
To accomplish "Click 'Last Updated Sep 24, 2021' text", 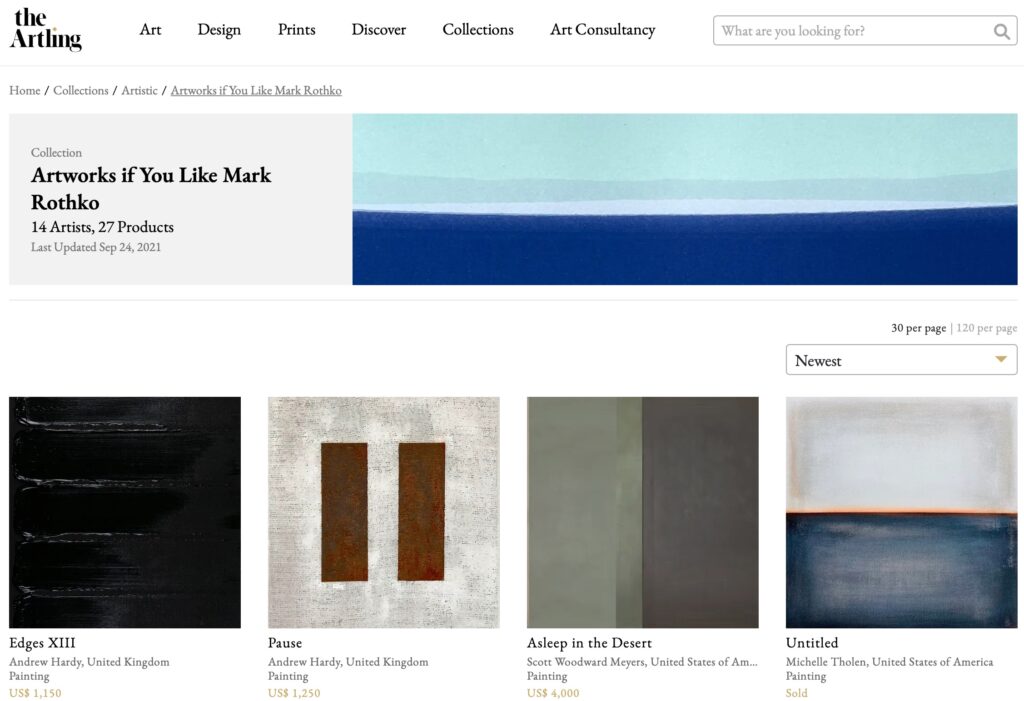I will click(x=96, y=247).
